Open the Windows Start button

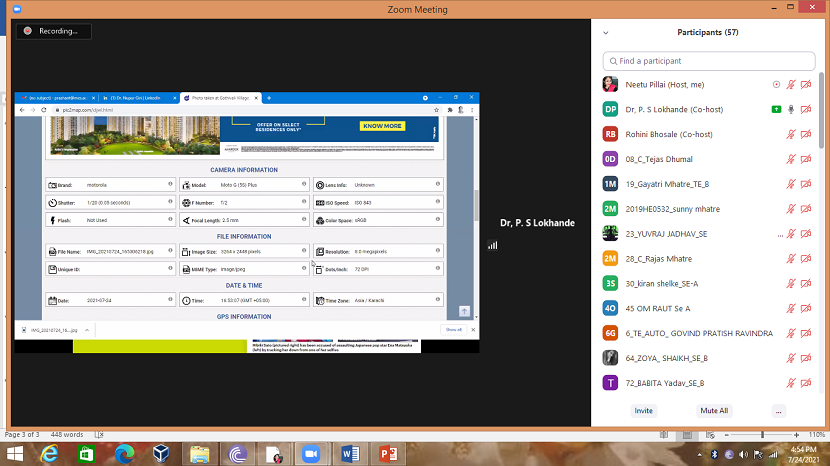click(x=15, y=454)
